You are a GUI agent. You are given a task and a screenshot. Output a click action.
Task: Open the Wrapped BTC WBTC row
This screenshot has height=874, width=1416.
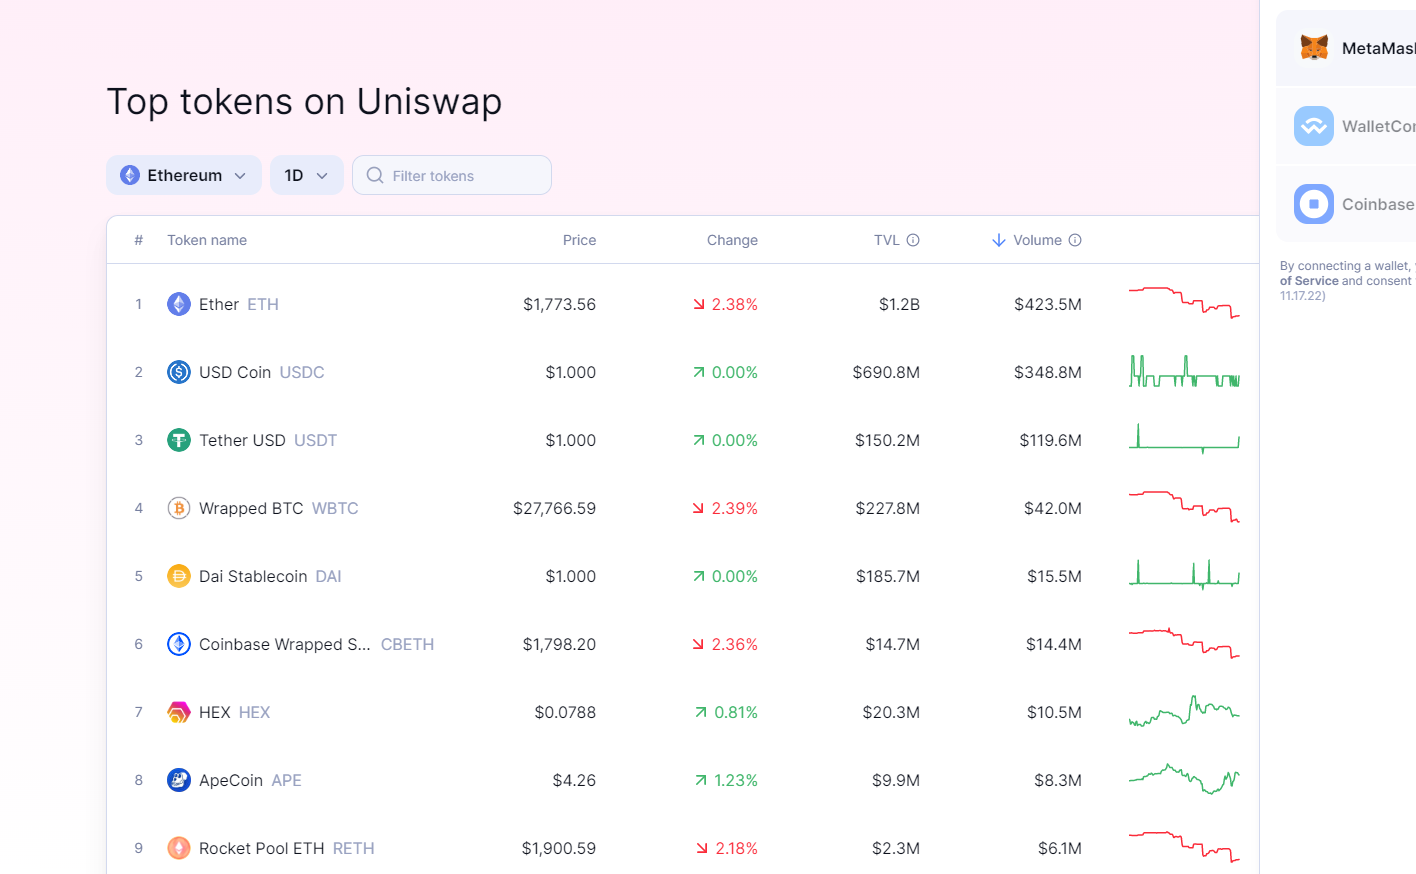tap(683, 508)
